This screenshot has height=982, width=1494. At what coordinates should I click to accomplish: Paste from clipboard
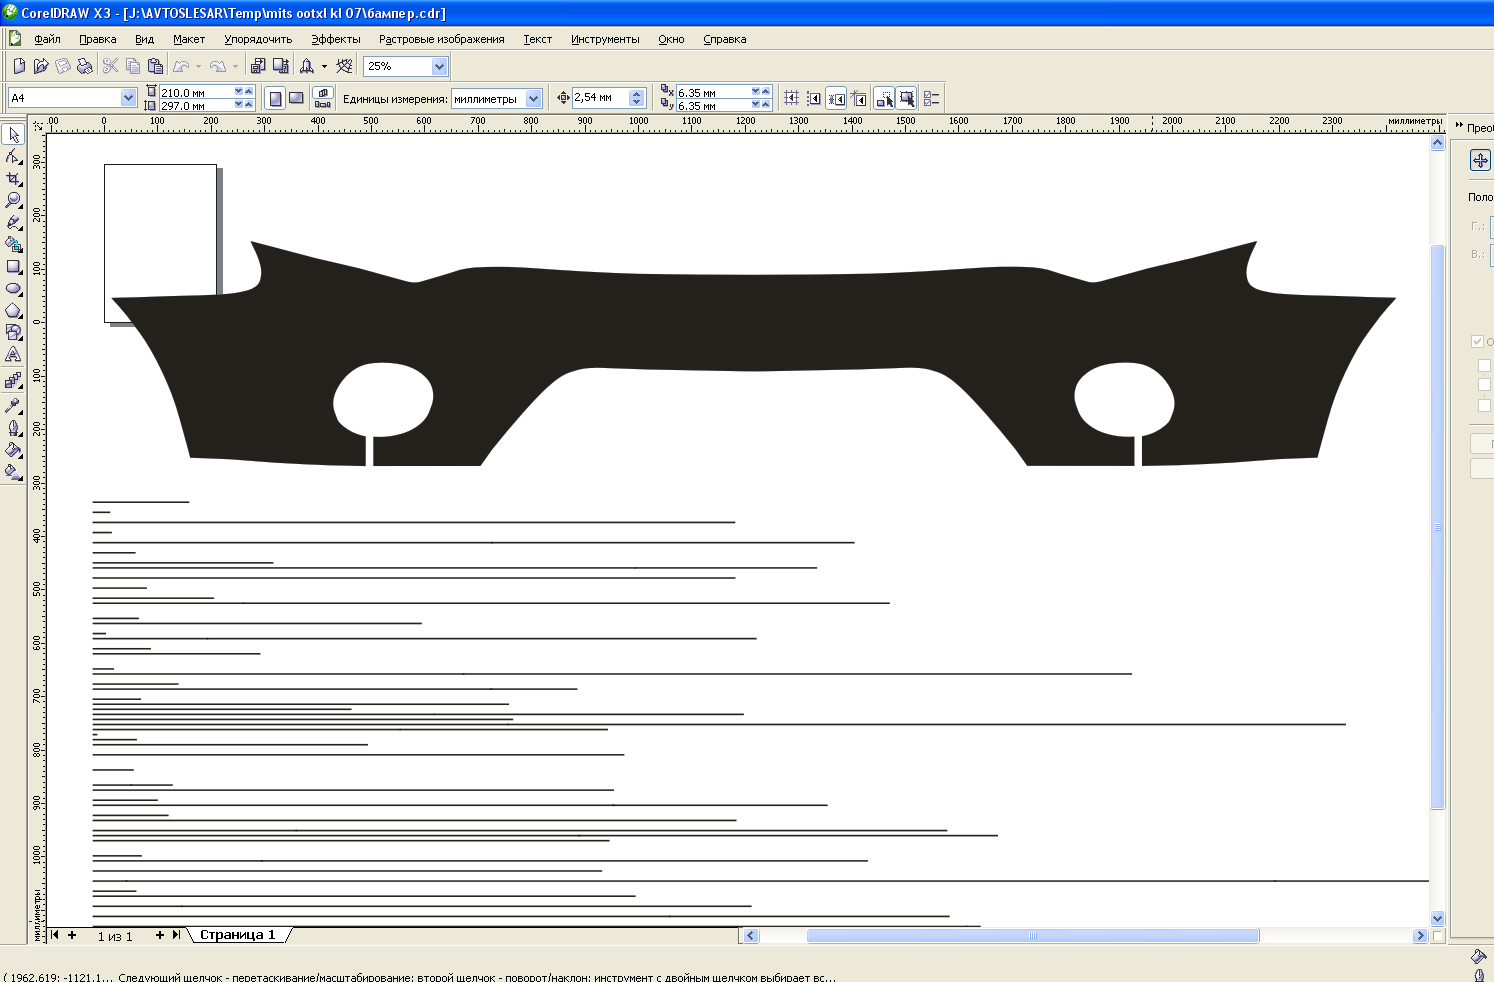pyautogui.click(x=155, y=66)
